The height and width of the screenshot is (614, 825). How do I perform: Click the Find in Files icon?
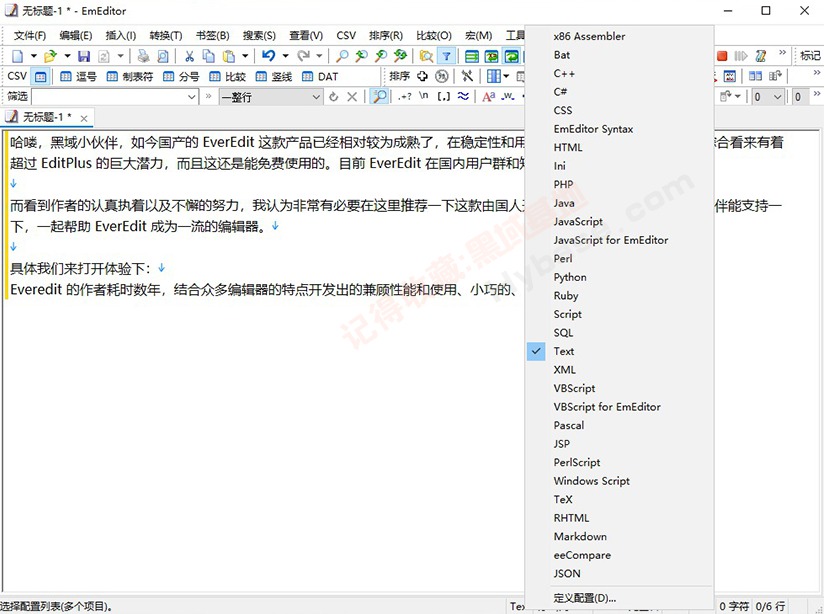pos(426,56)
